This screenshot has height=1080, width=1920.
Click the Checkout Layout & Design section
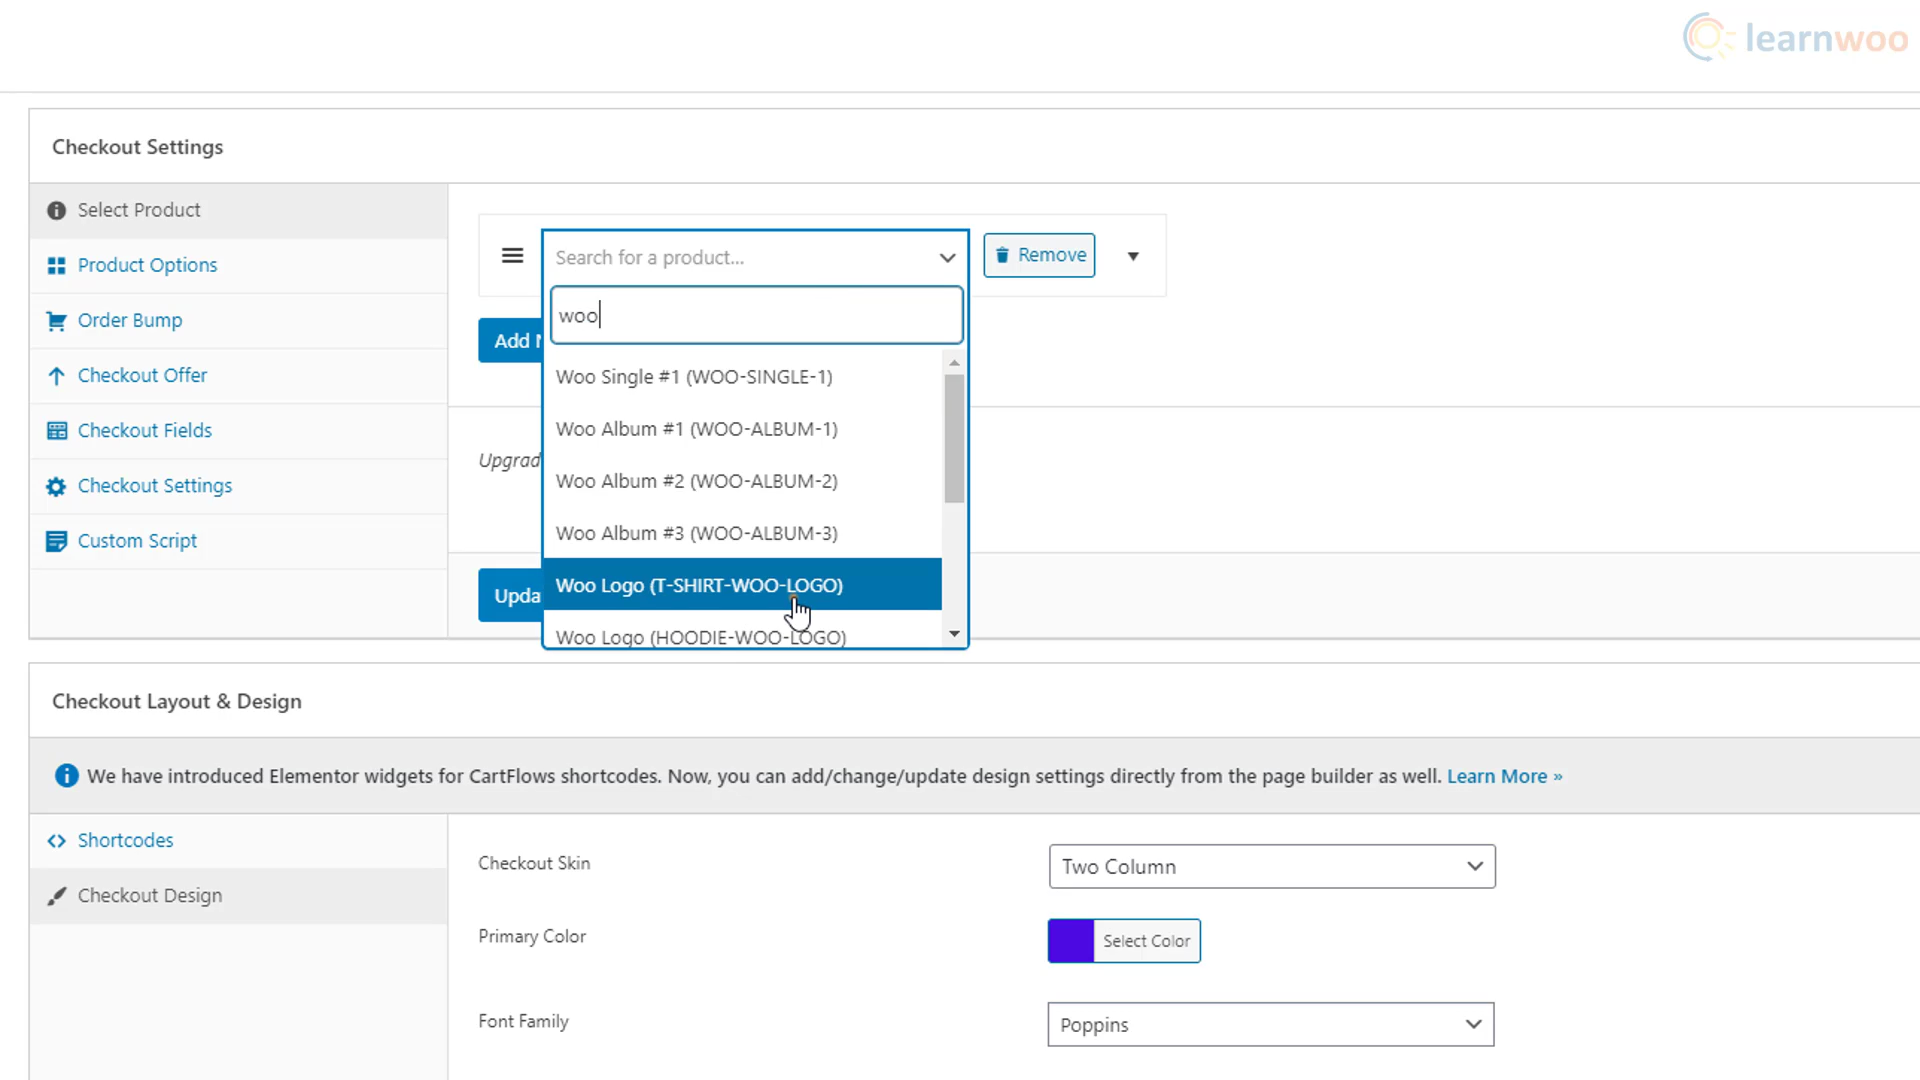(x=177, y=700)
